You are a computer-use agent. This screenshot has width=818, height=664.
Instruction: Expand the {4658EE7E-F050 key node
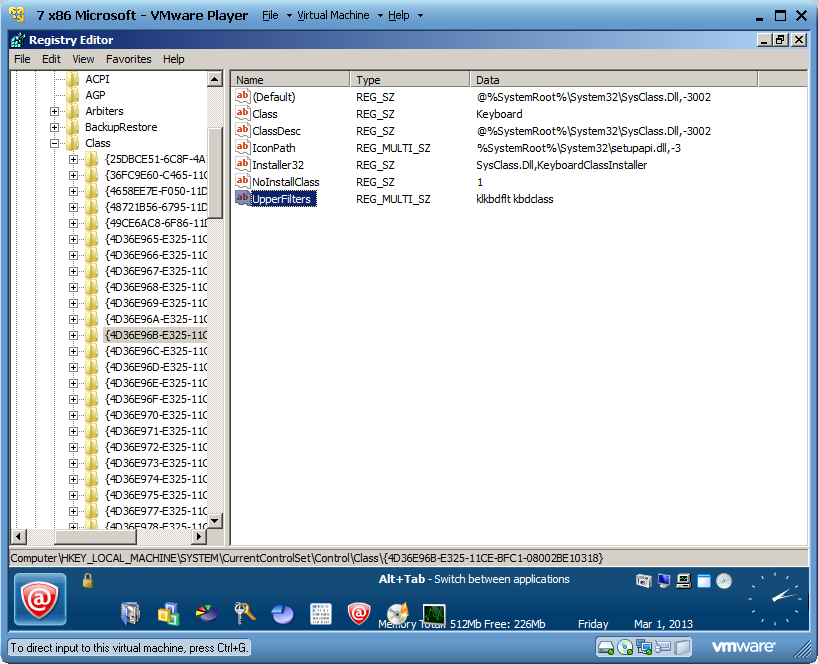74,191
